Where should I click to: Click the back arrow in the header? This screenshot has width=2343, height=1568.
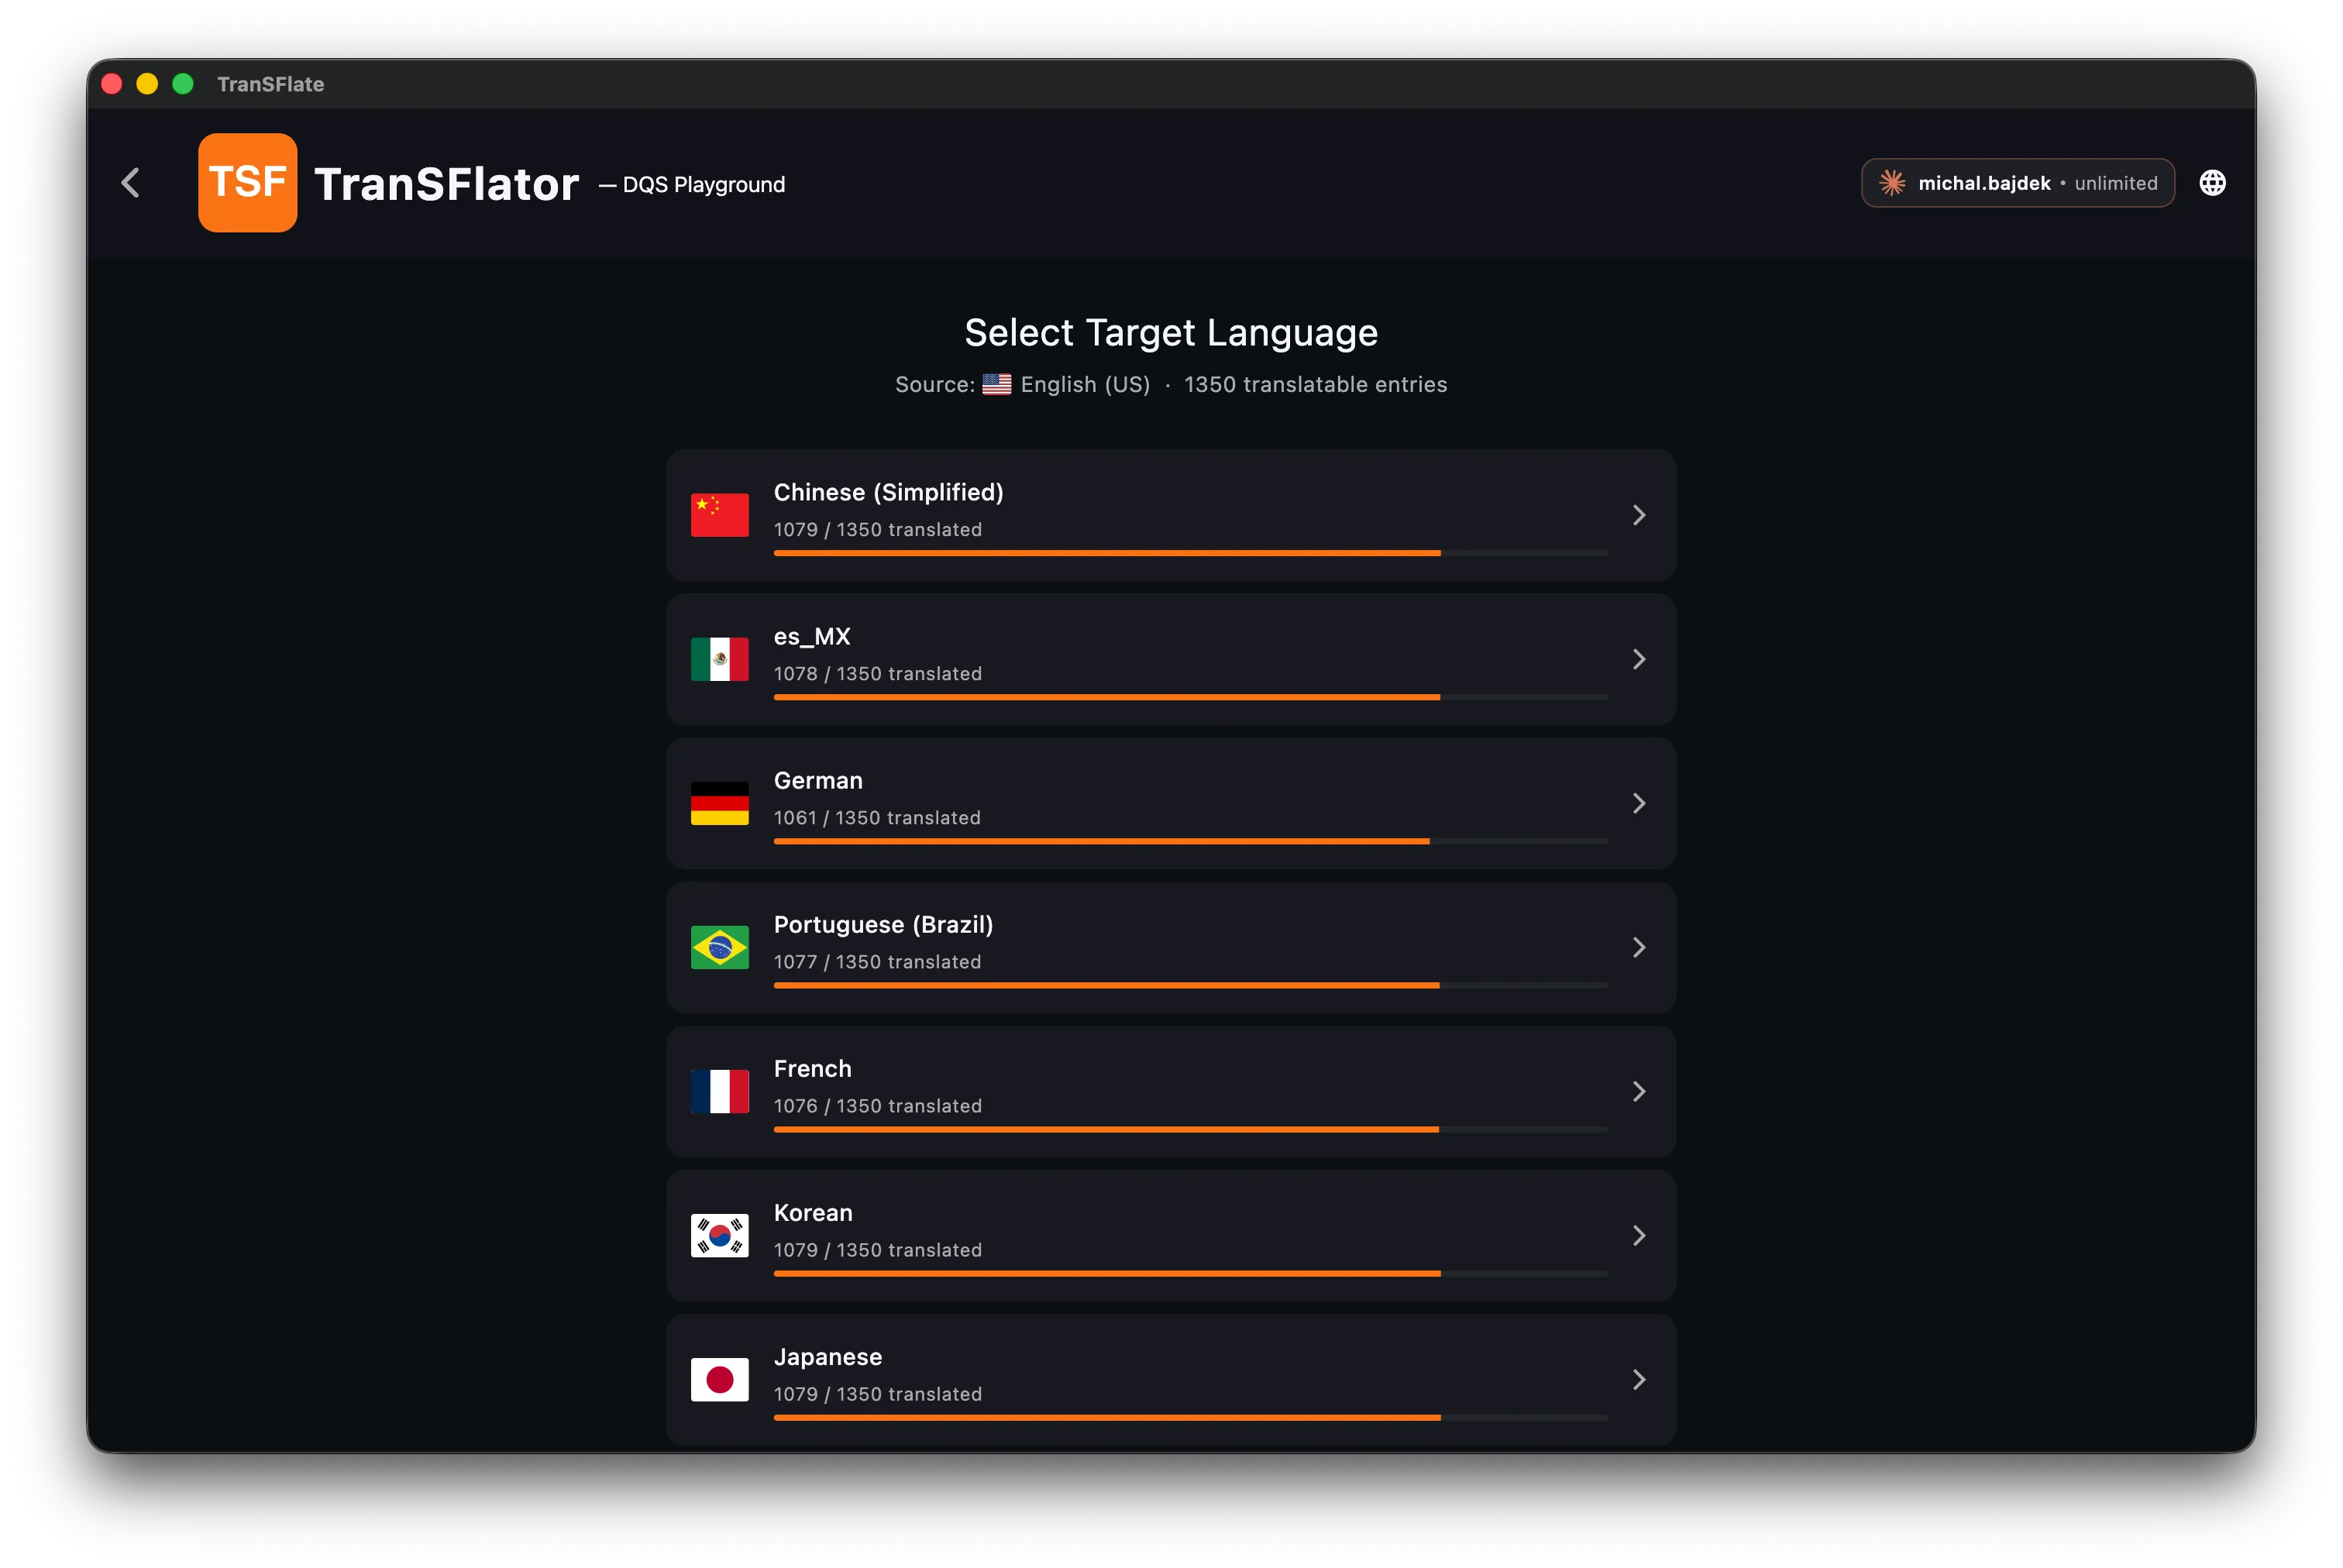pos(131,182)
